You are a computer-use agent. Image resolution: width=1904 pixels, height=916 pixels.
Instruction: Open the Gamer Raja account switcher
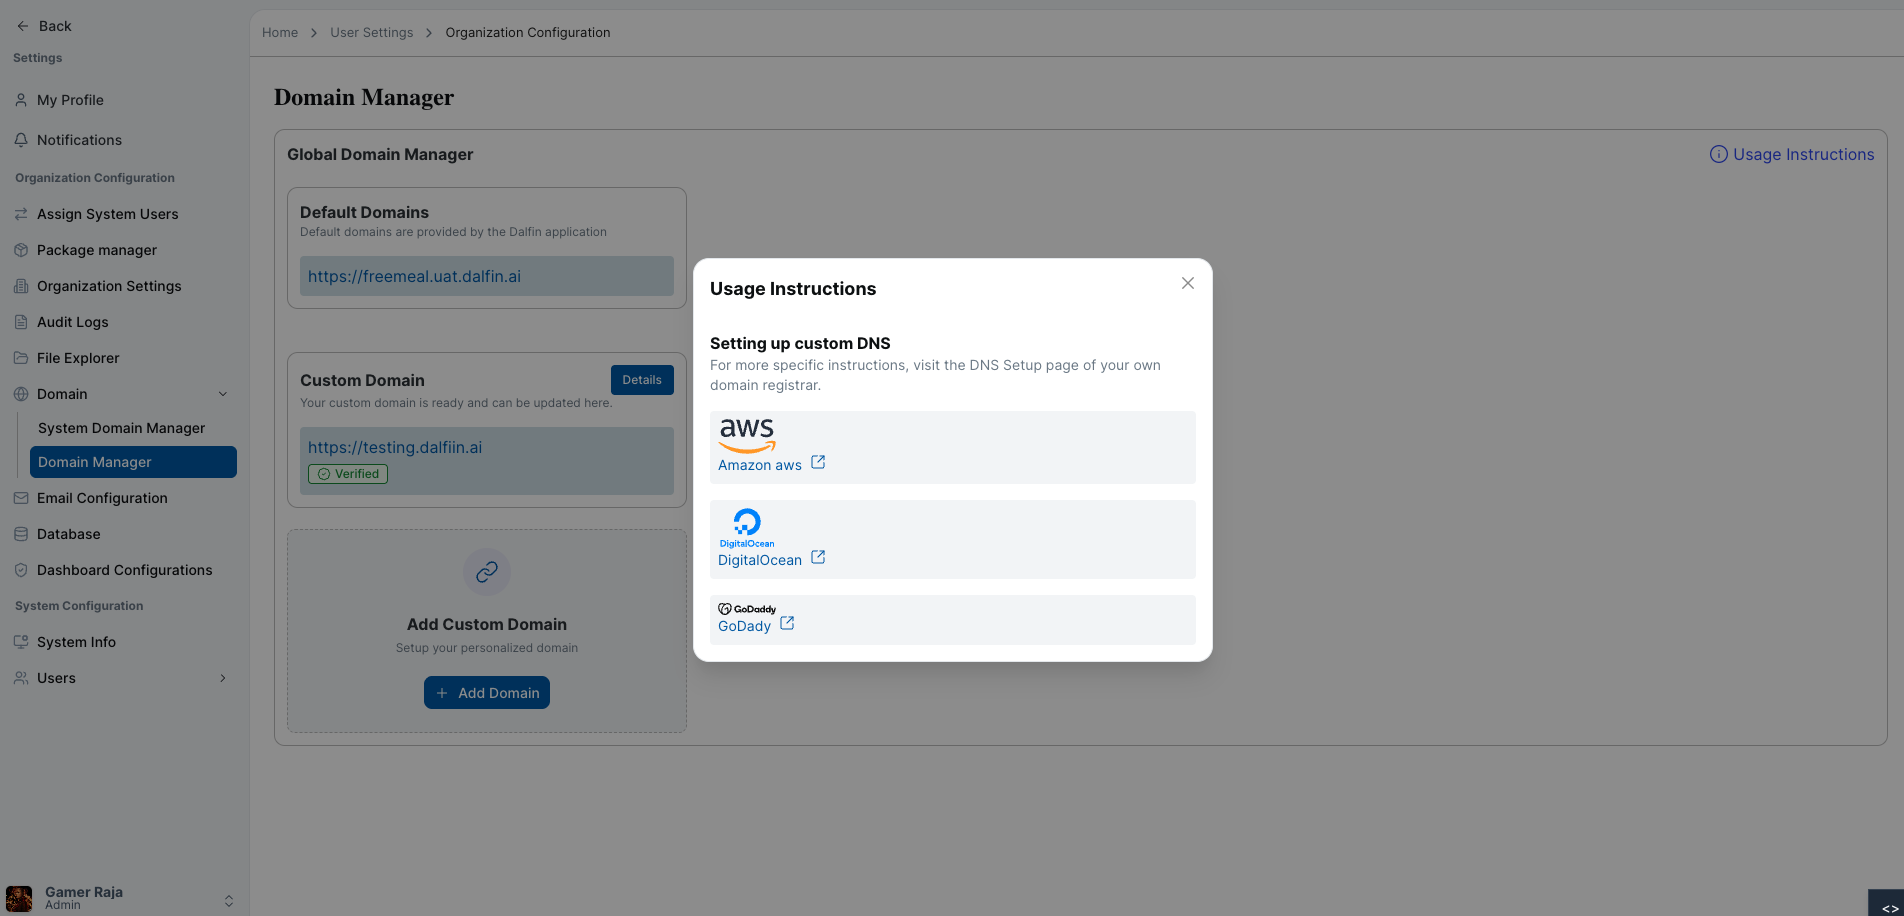pos(228,900)
